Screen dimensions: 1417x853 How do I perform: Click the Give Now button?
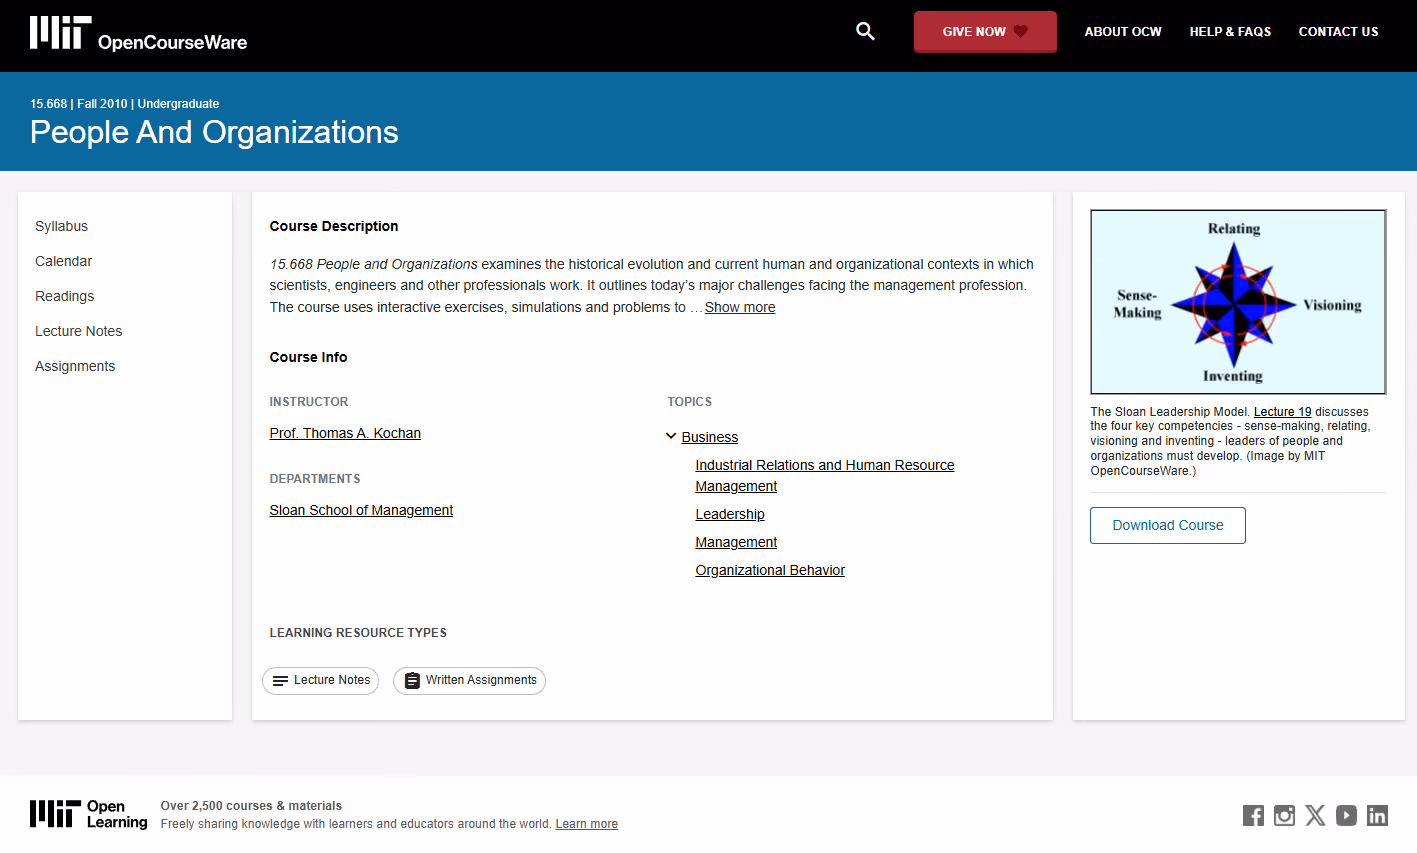pos(985,32)
